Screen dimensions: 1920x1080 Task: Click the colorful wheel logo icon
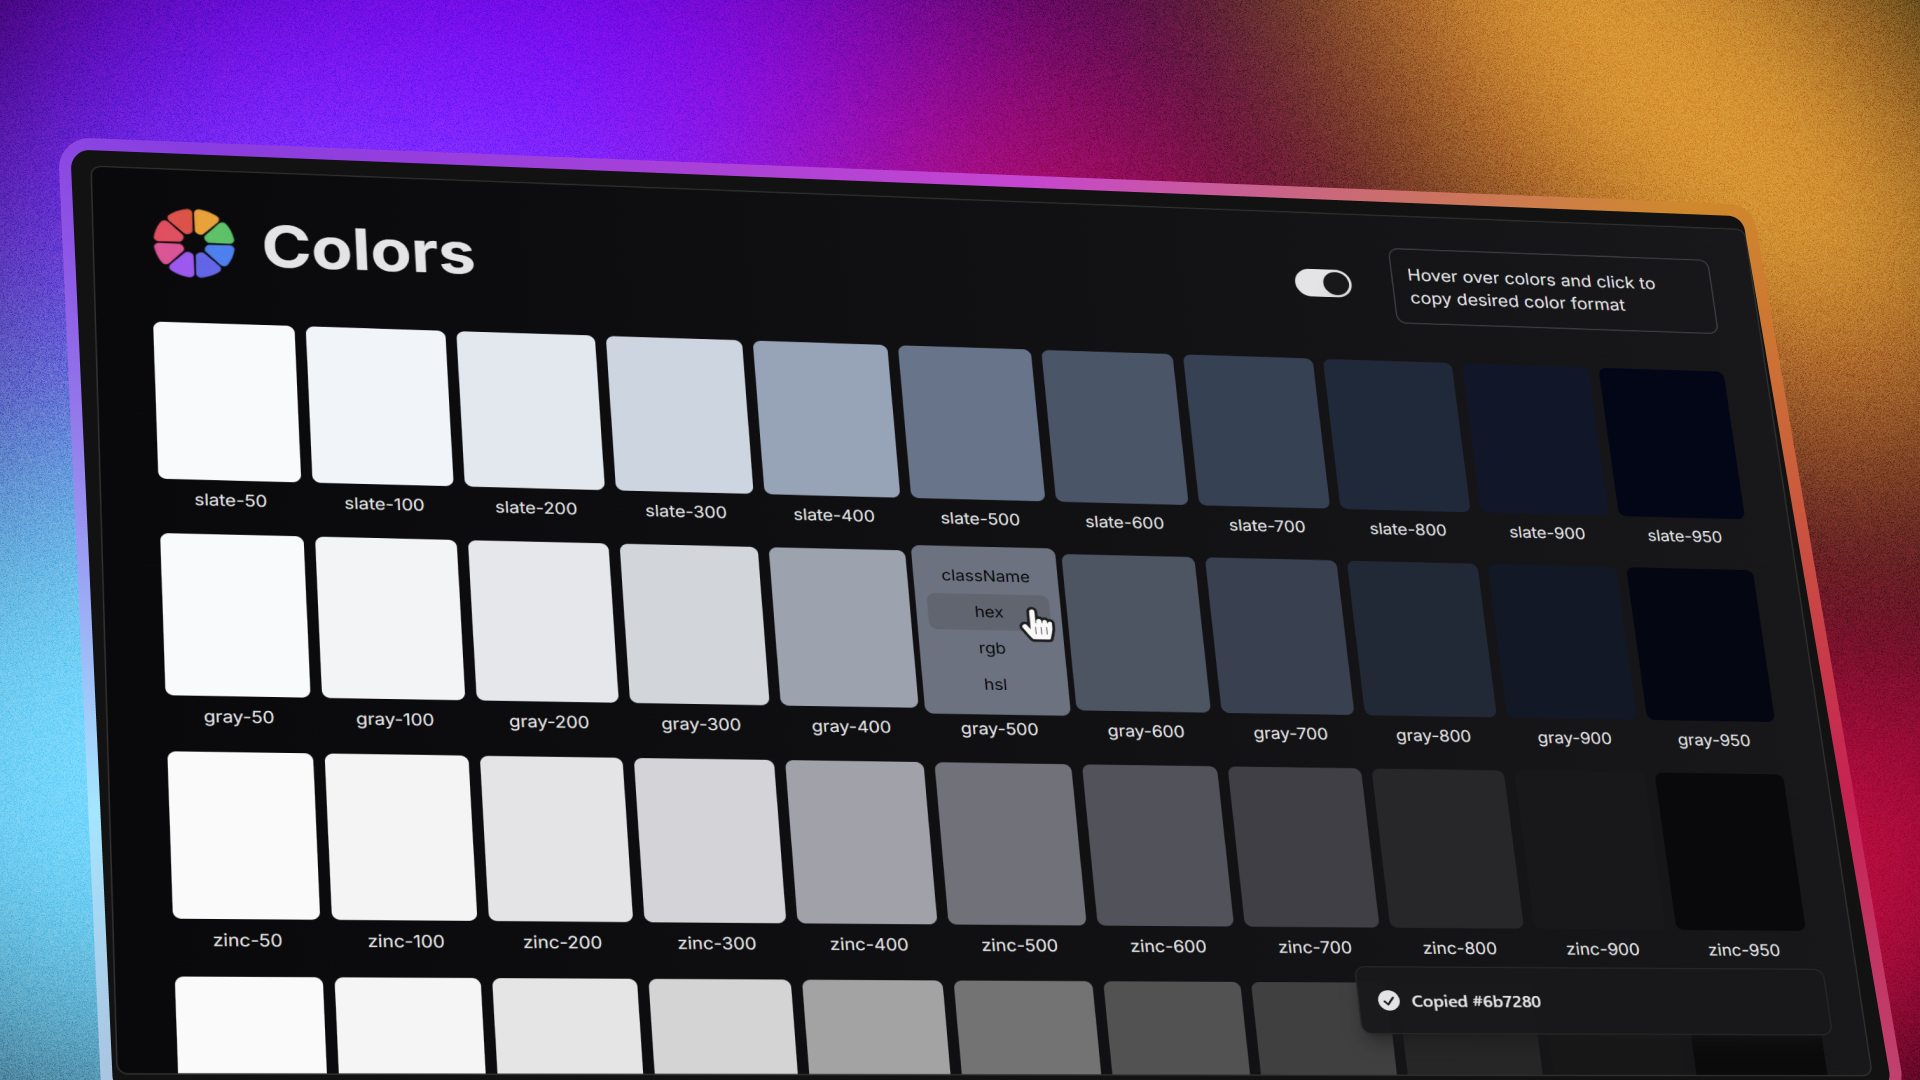click(194, 243)
